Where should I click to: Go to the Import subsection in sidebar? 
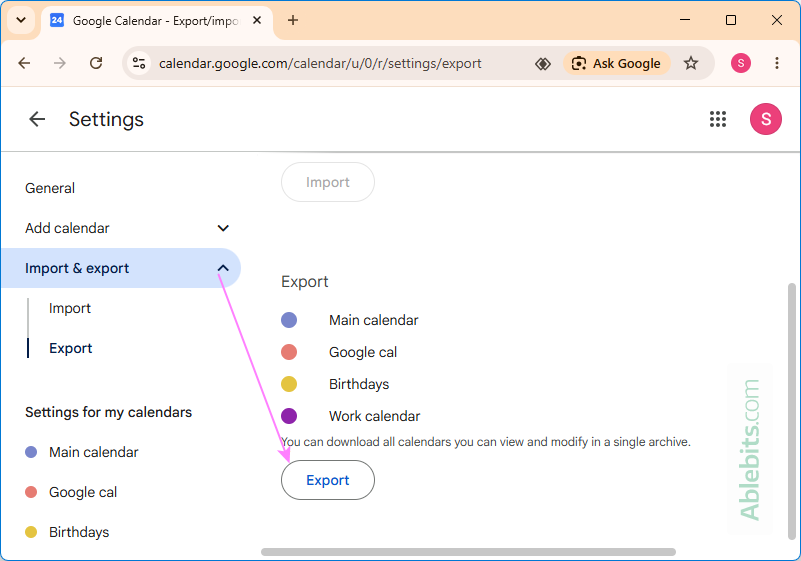click(x=70, y=308)
